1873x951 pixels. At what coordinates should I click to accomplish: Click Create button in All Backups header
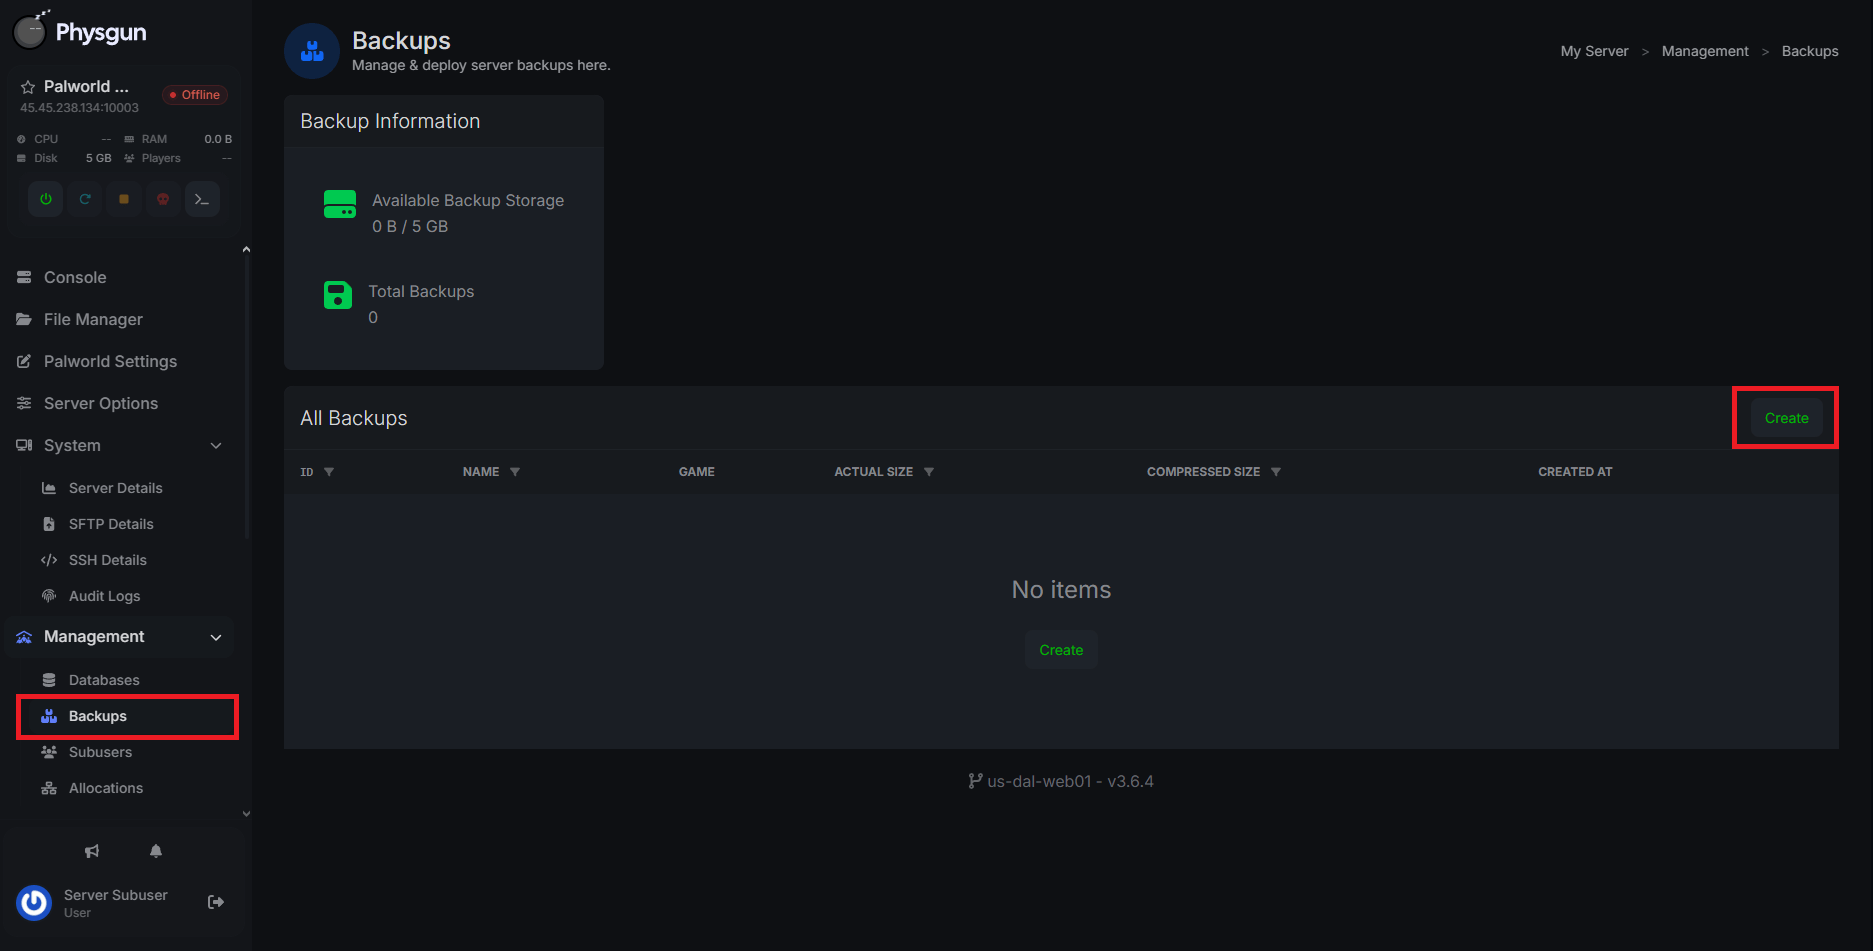pyautogui.click(x=1786, y=418)
